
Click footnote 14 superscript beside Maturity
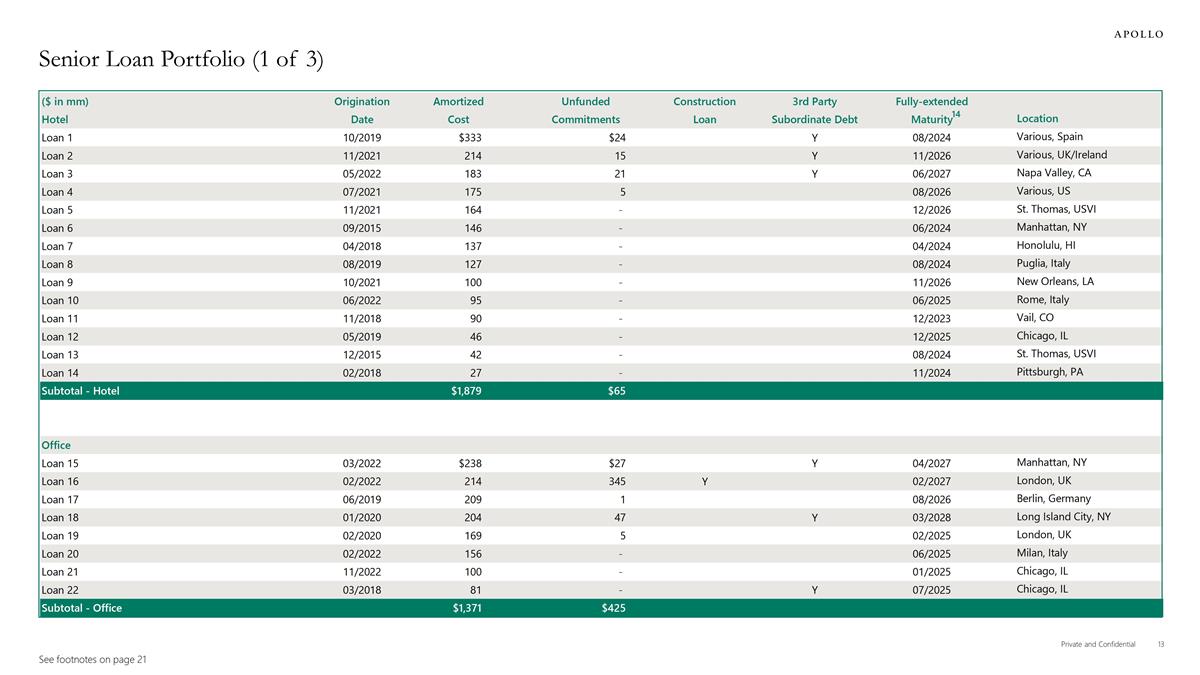click(x=956, y=115)
